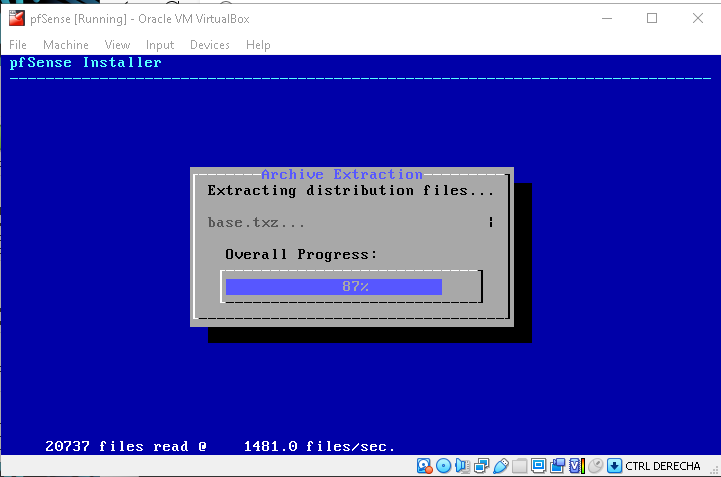Open the optical disk indicator in status bar
The image size is (721, 477).
[x=443, y=466]
